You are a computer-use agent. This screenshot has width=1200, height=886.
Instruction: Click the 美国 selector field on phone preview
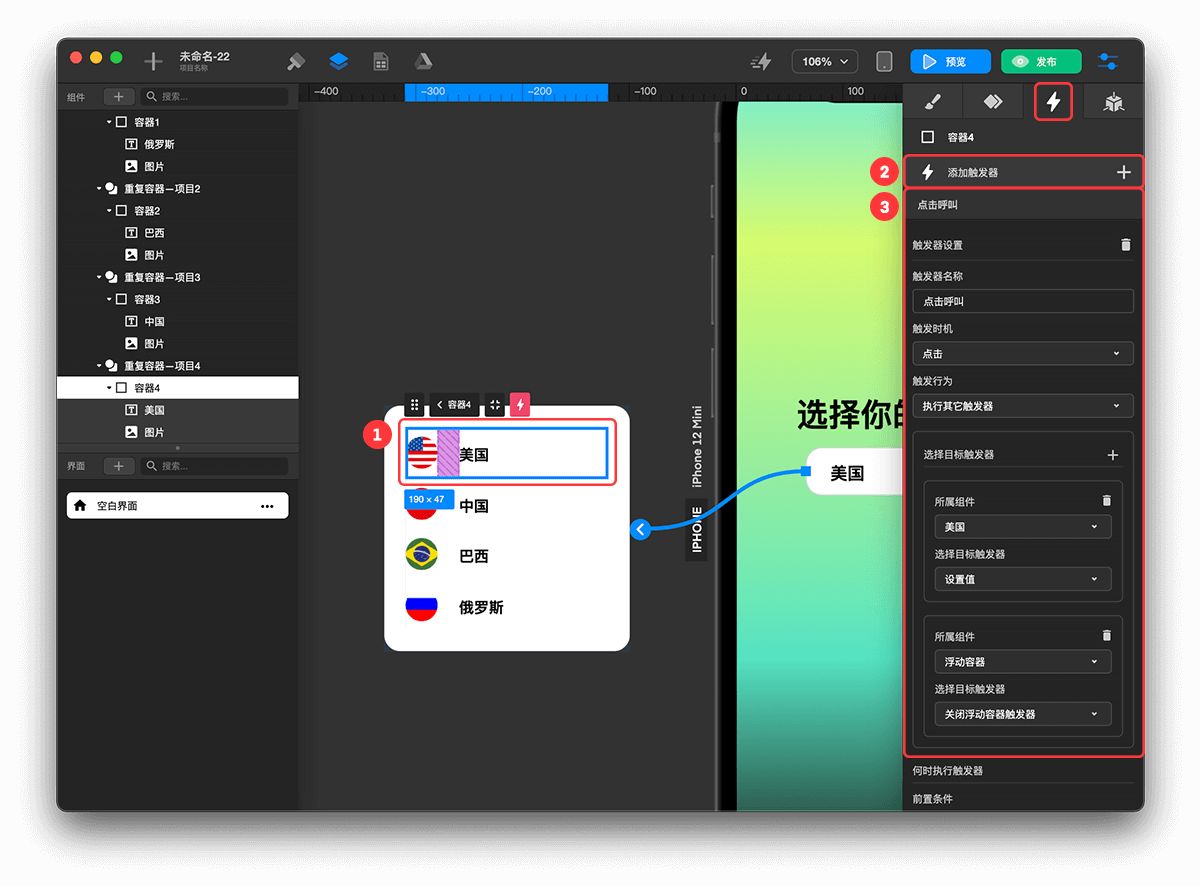856,472
